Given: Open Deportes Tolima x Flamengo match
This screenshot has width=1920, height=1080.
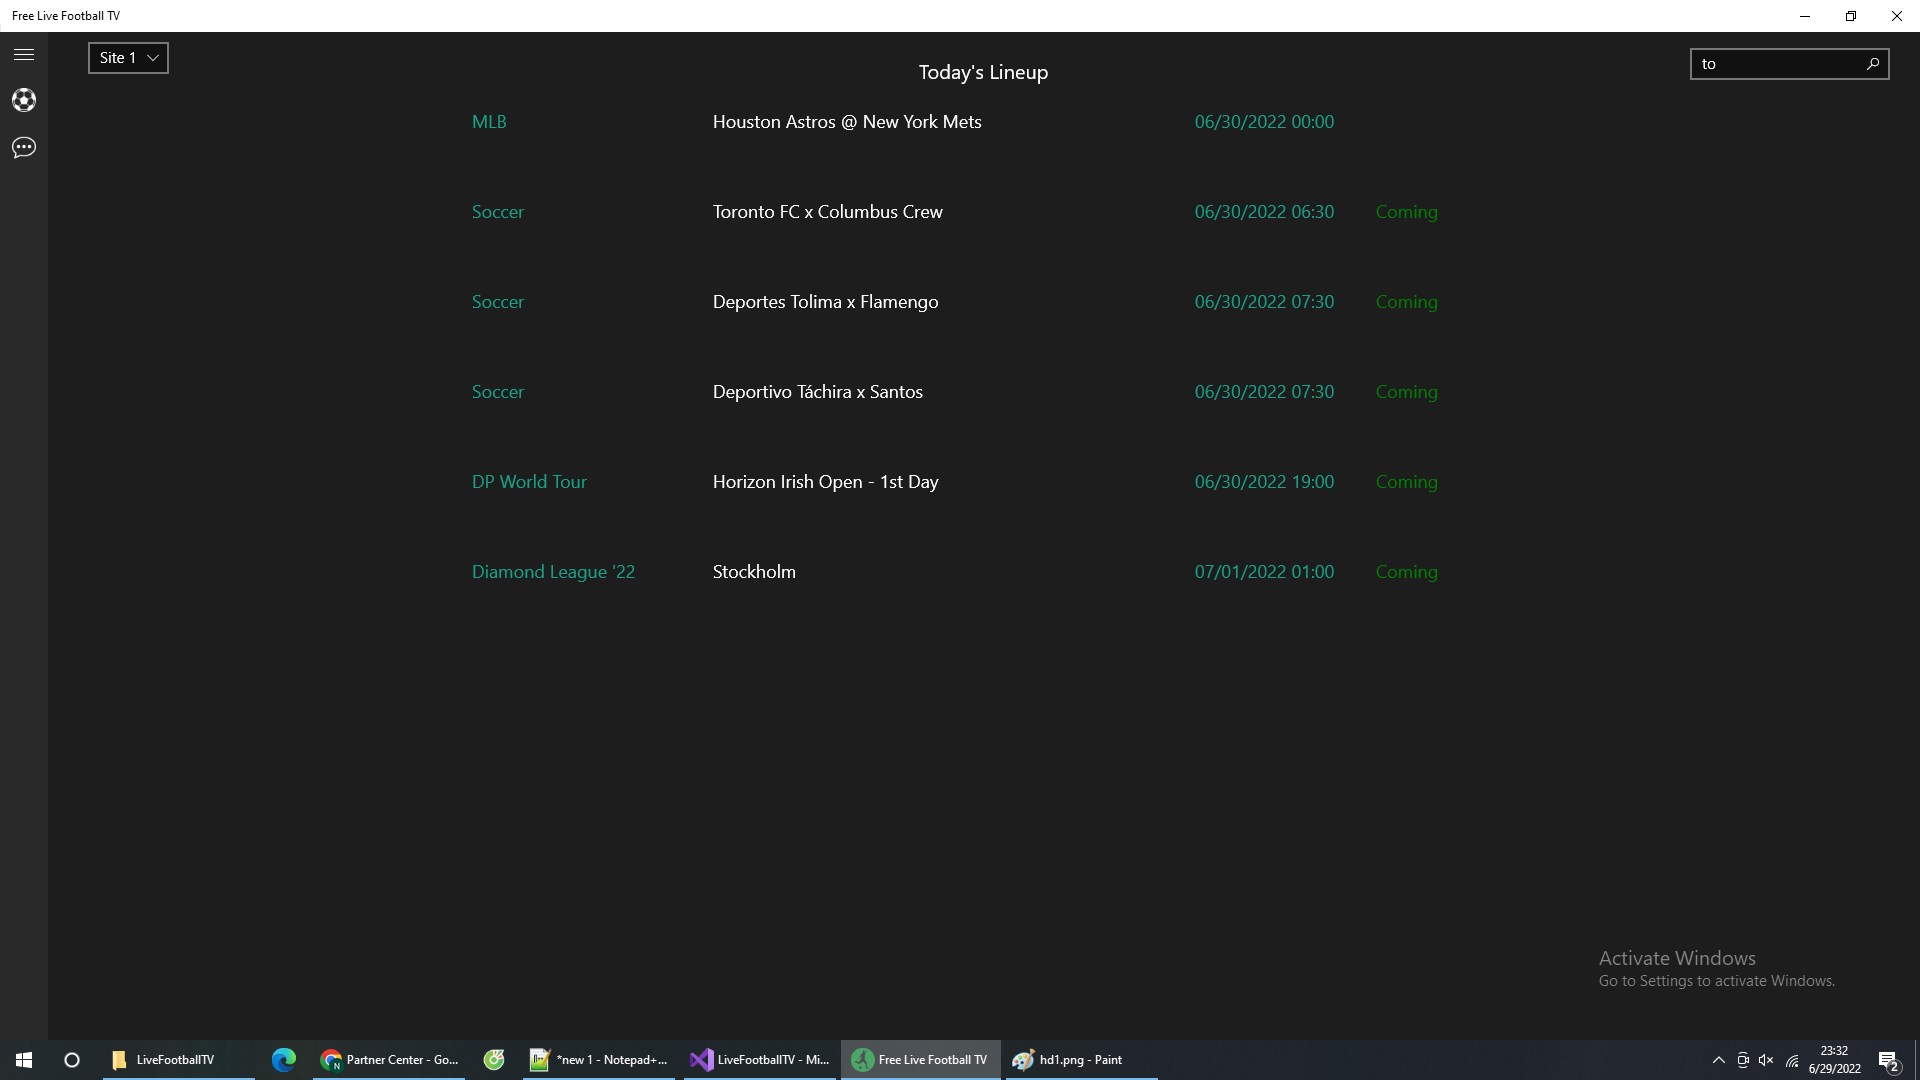Looking at the screenshot, I should (x=825, y=302).
